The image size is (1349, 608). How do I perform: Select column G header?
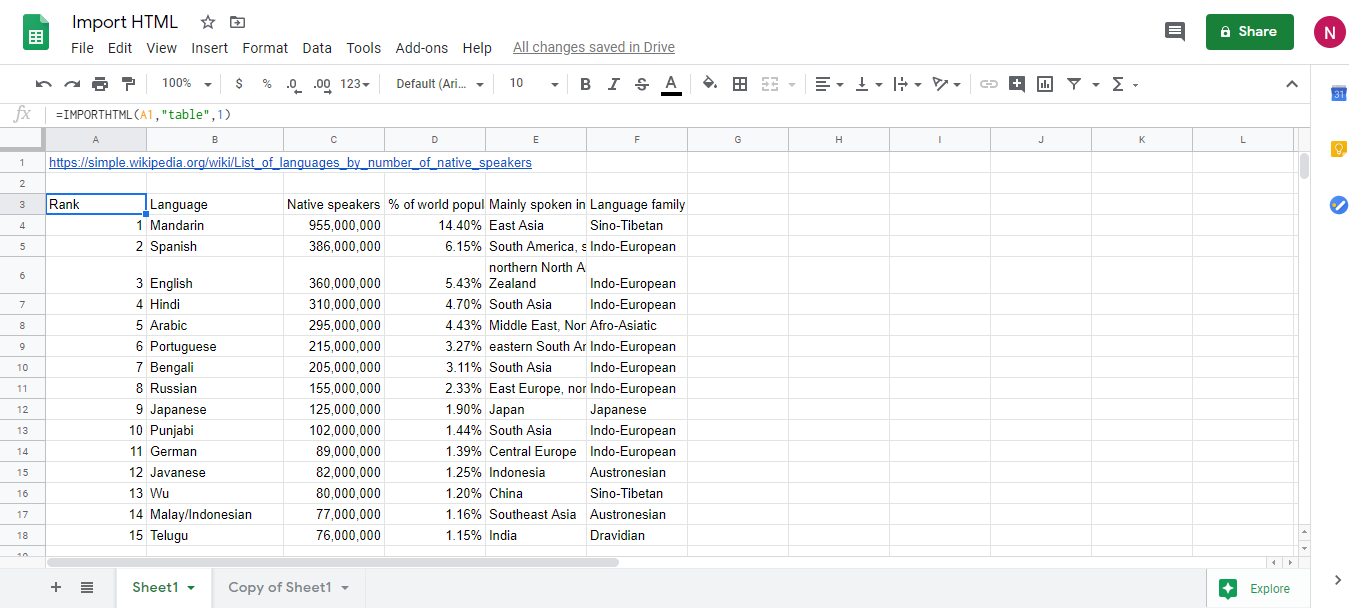[738, 139]
